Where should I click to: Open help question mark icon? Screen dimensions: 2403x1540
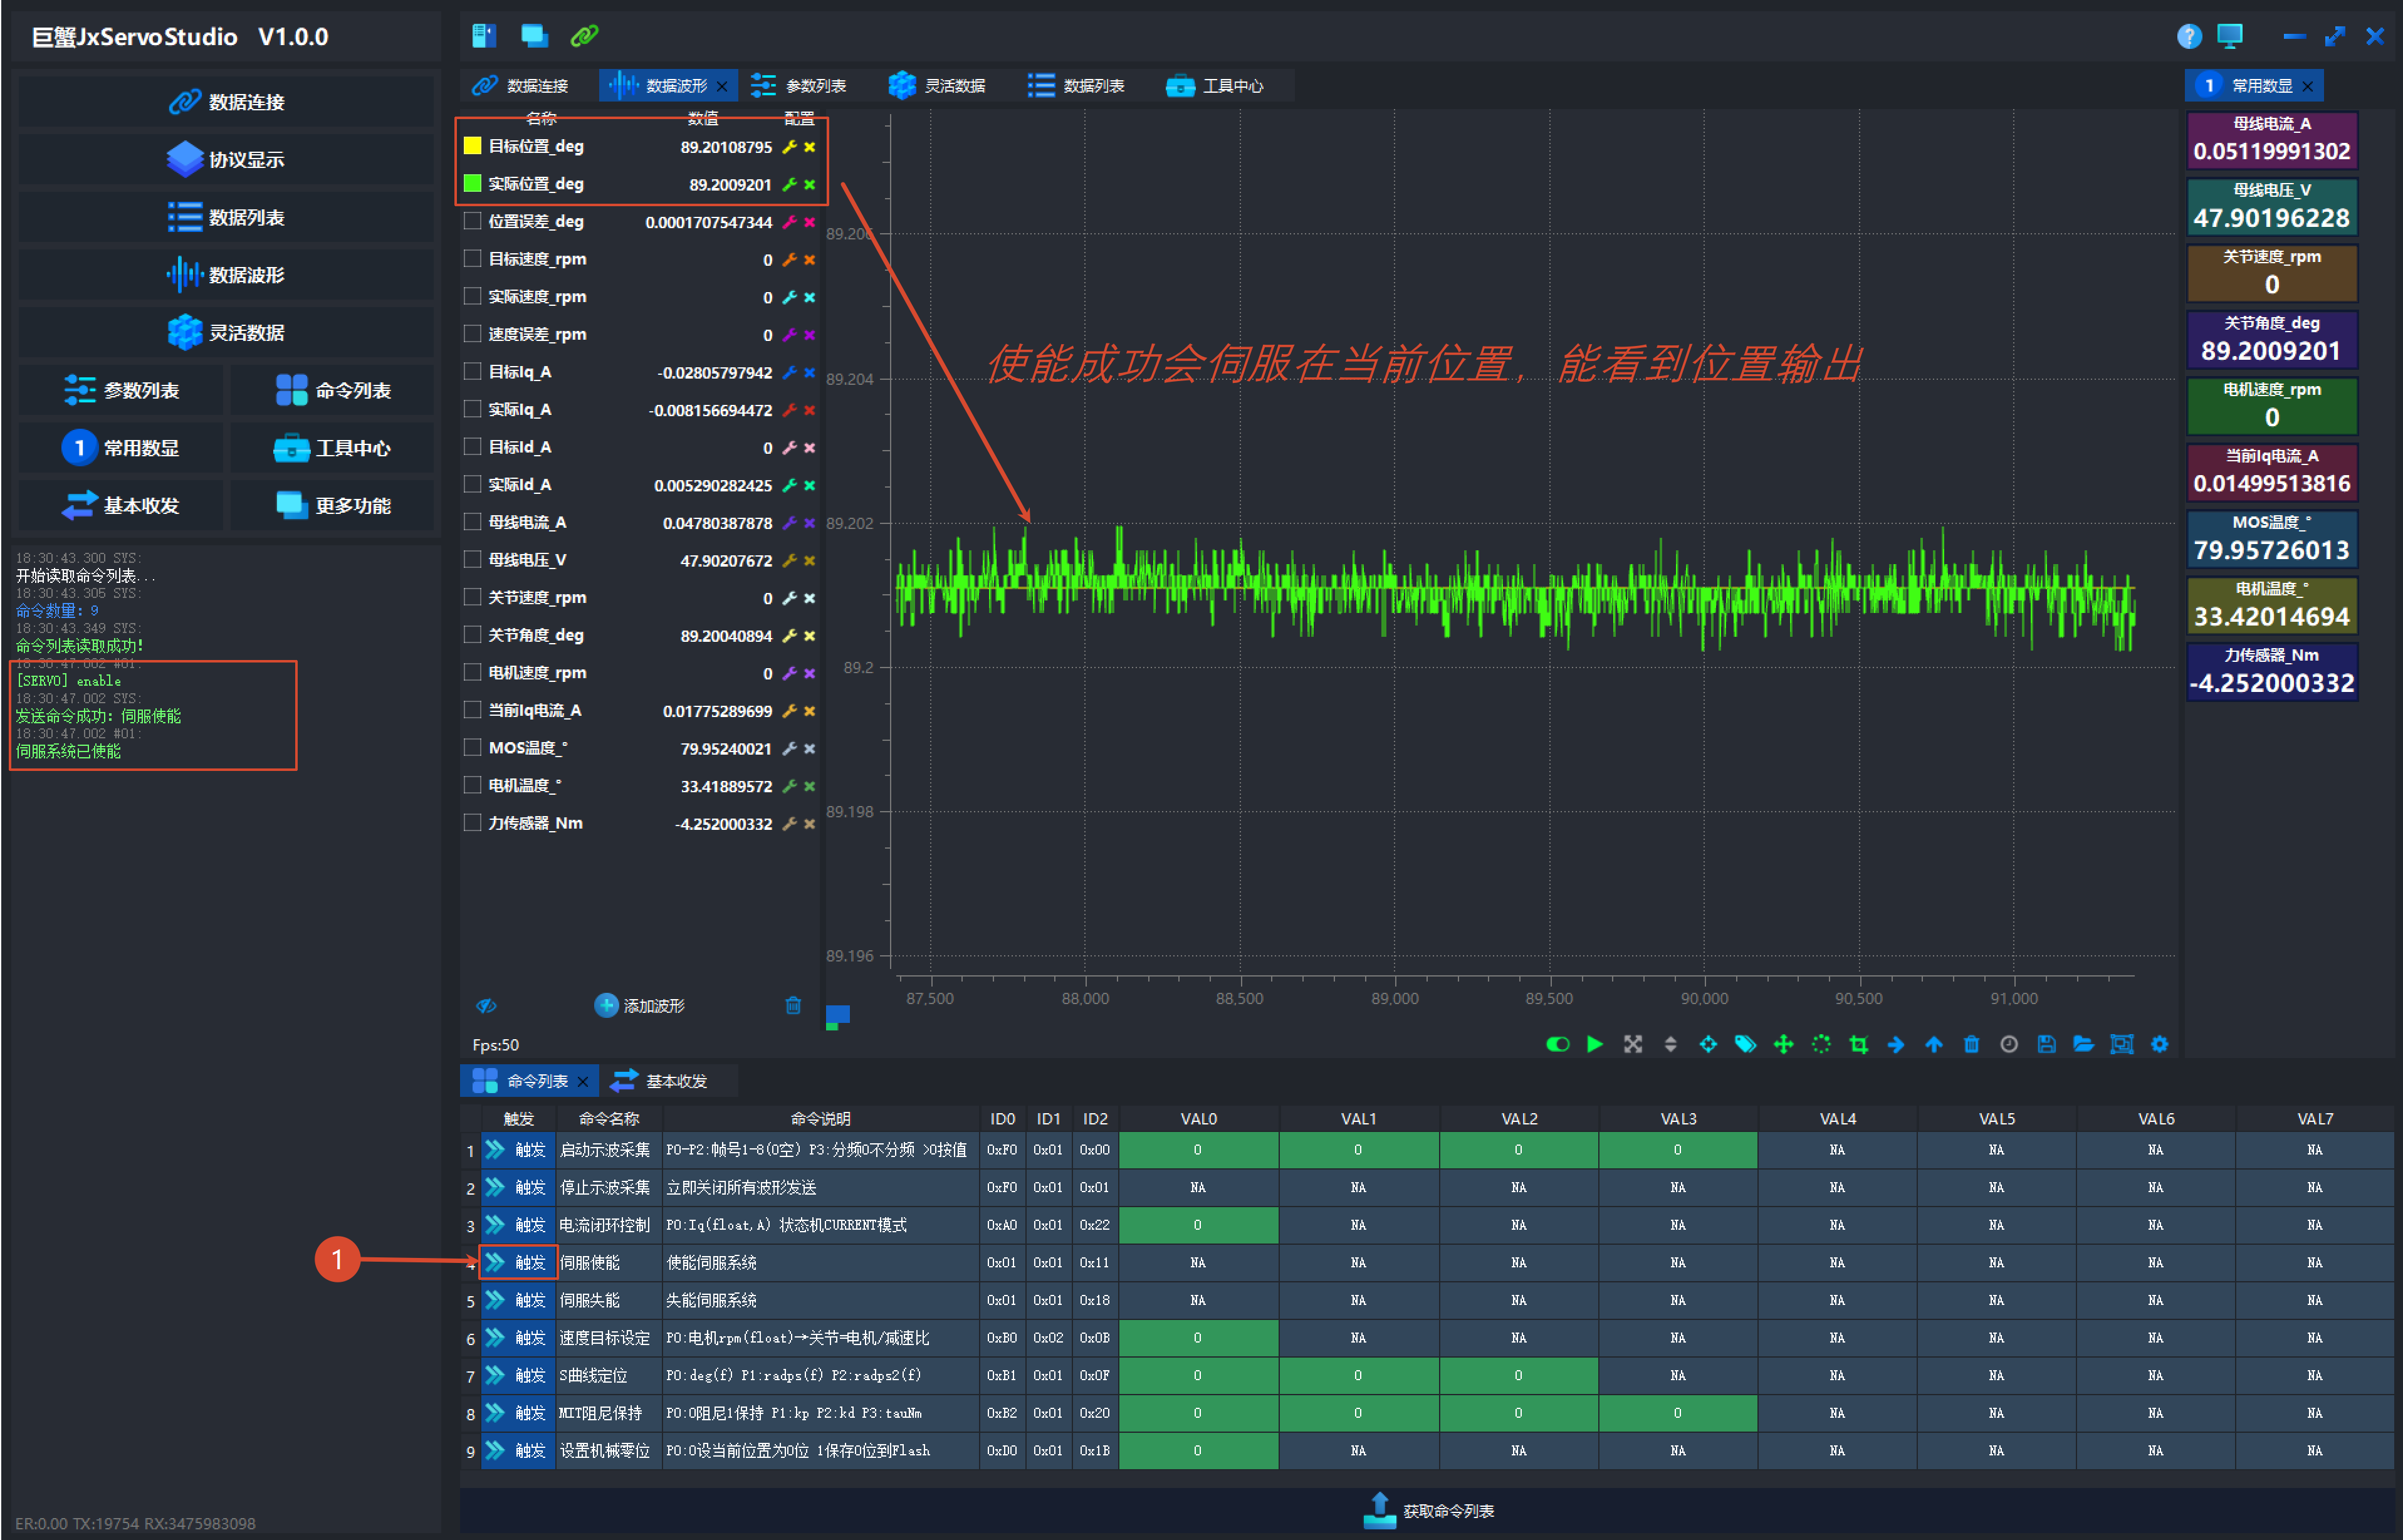(x=2189, y=36)
